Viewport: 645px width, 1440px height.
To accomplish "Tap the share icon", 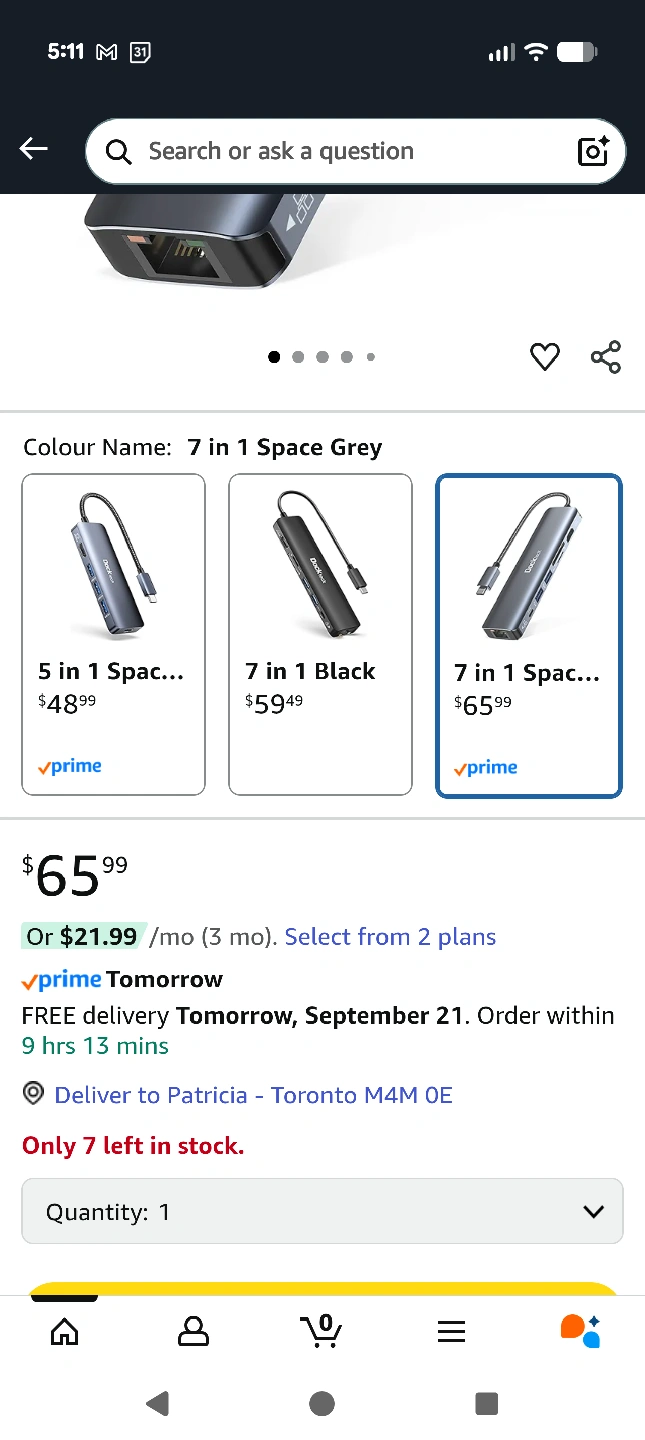I will click(606, 357).
